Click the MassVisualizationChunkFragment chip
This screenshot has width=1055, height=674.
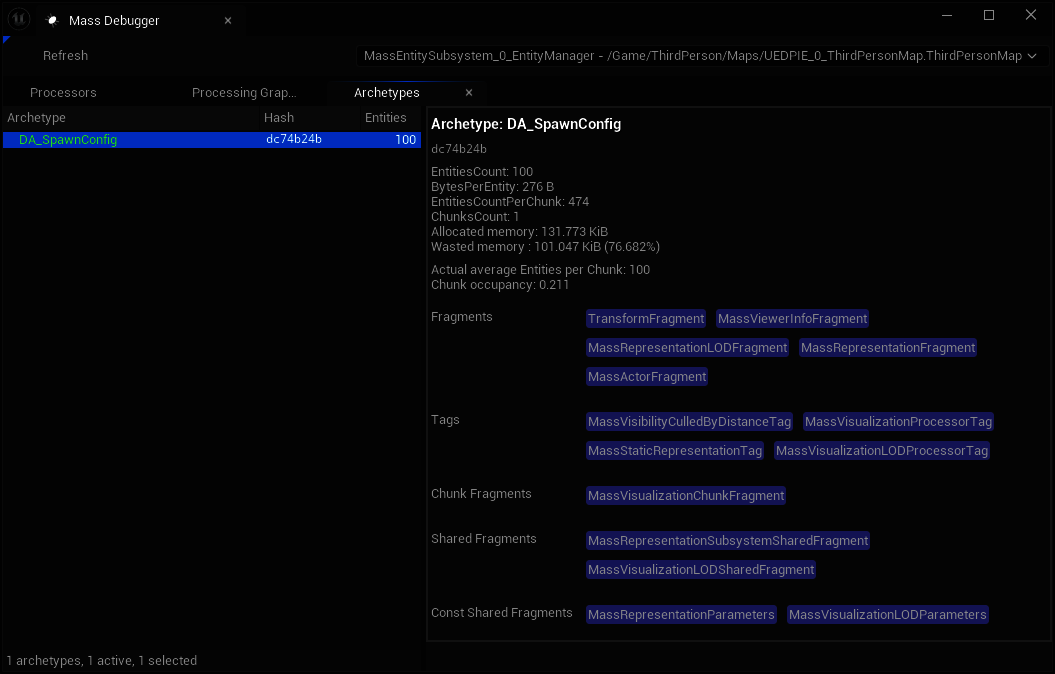coord(686,496)
